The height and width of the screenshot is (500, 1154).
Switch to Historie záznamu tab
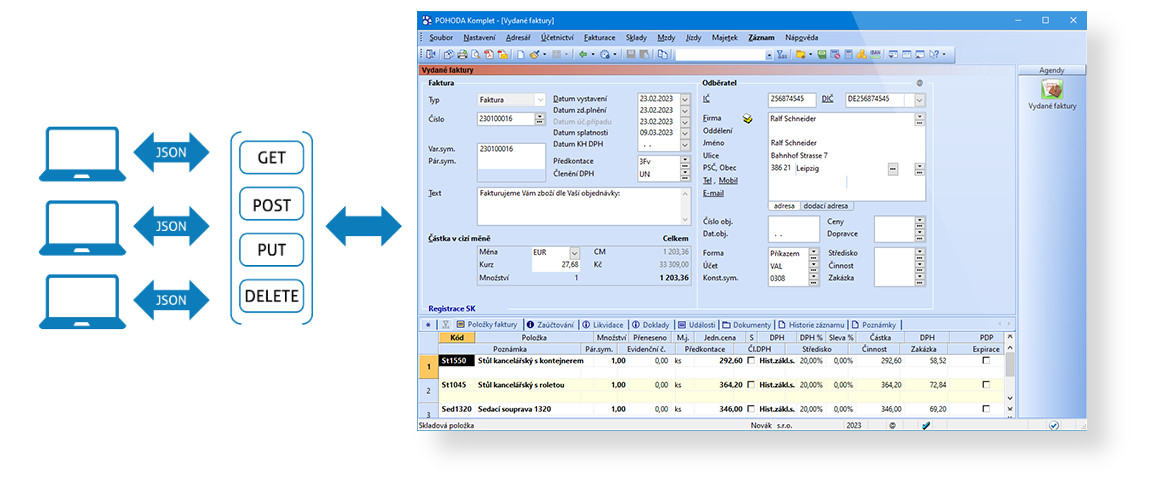click(811, 324)
